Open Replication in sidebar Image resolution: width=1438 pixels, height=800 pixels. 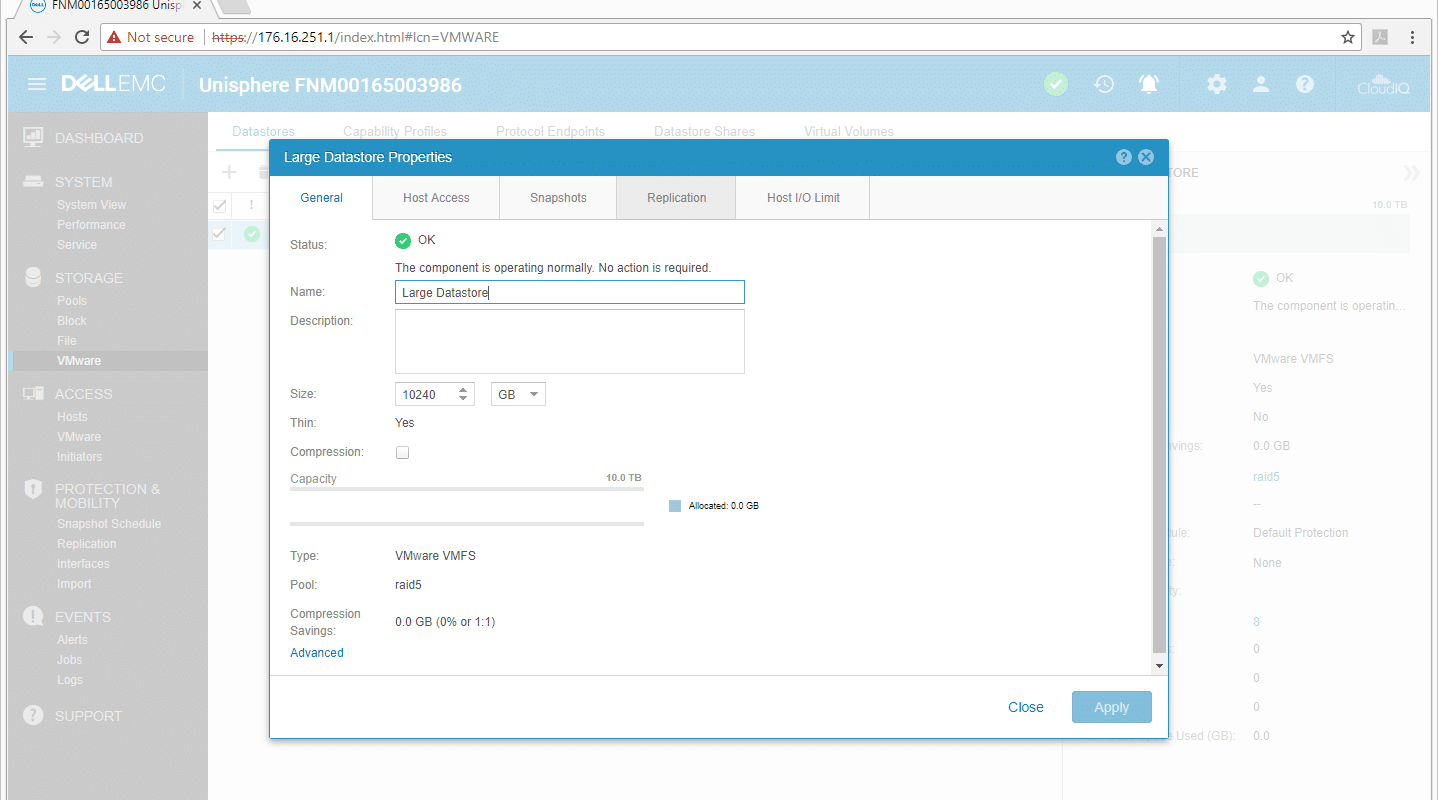coord(87,544)
